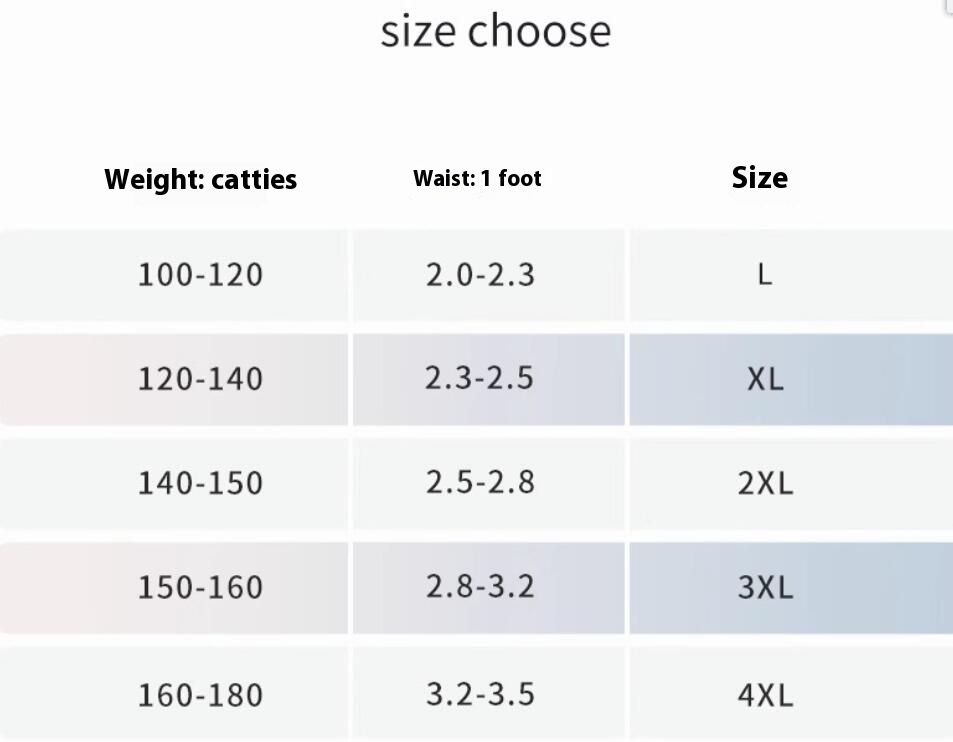The height and width of the screenshot is (742, 953).
Task: Click the word "size" in the title
Action: (419, 31)
